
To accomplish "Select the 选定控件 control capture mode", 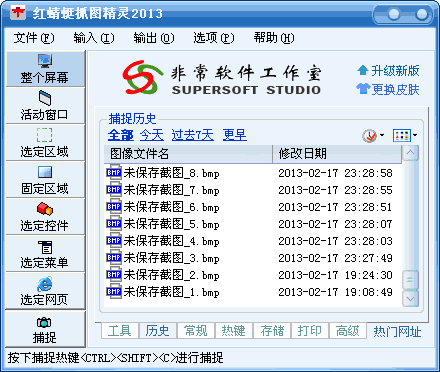I will click(45, 217).
